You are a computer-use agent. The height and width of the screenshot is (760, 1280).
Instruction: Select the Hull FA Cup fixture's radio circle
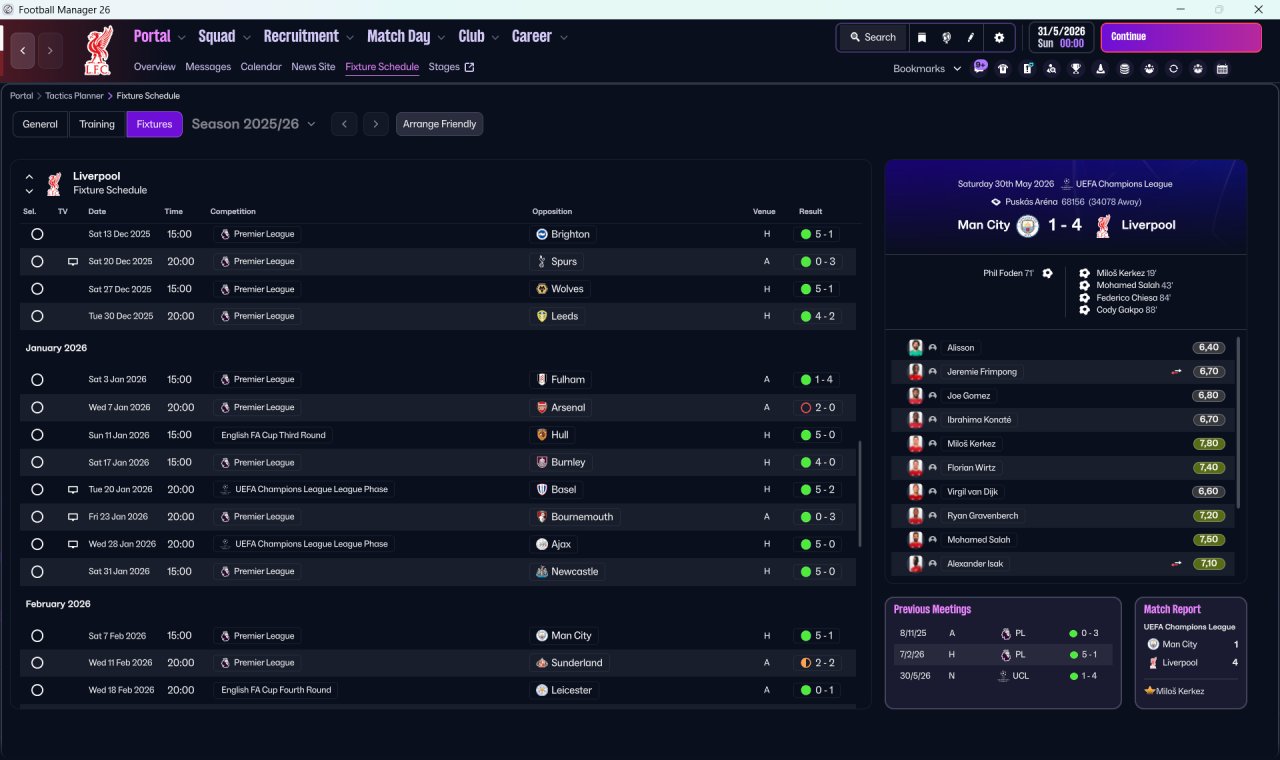(x=37, y=435)
